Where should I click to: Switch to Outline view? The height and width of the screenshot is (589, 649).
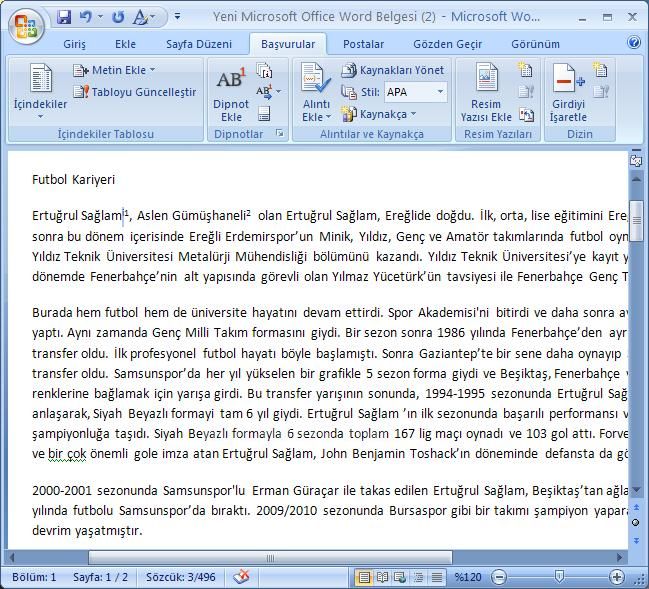tap(418, 577)
